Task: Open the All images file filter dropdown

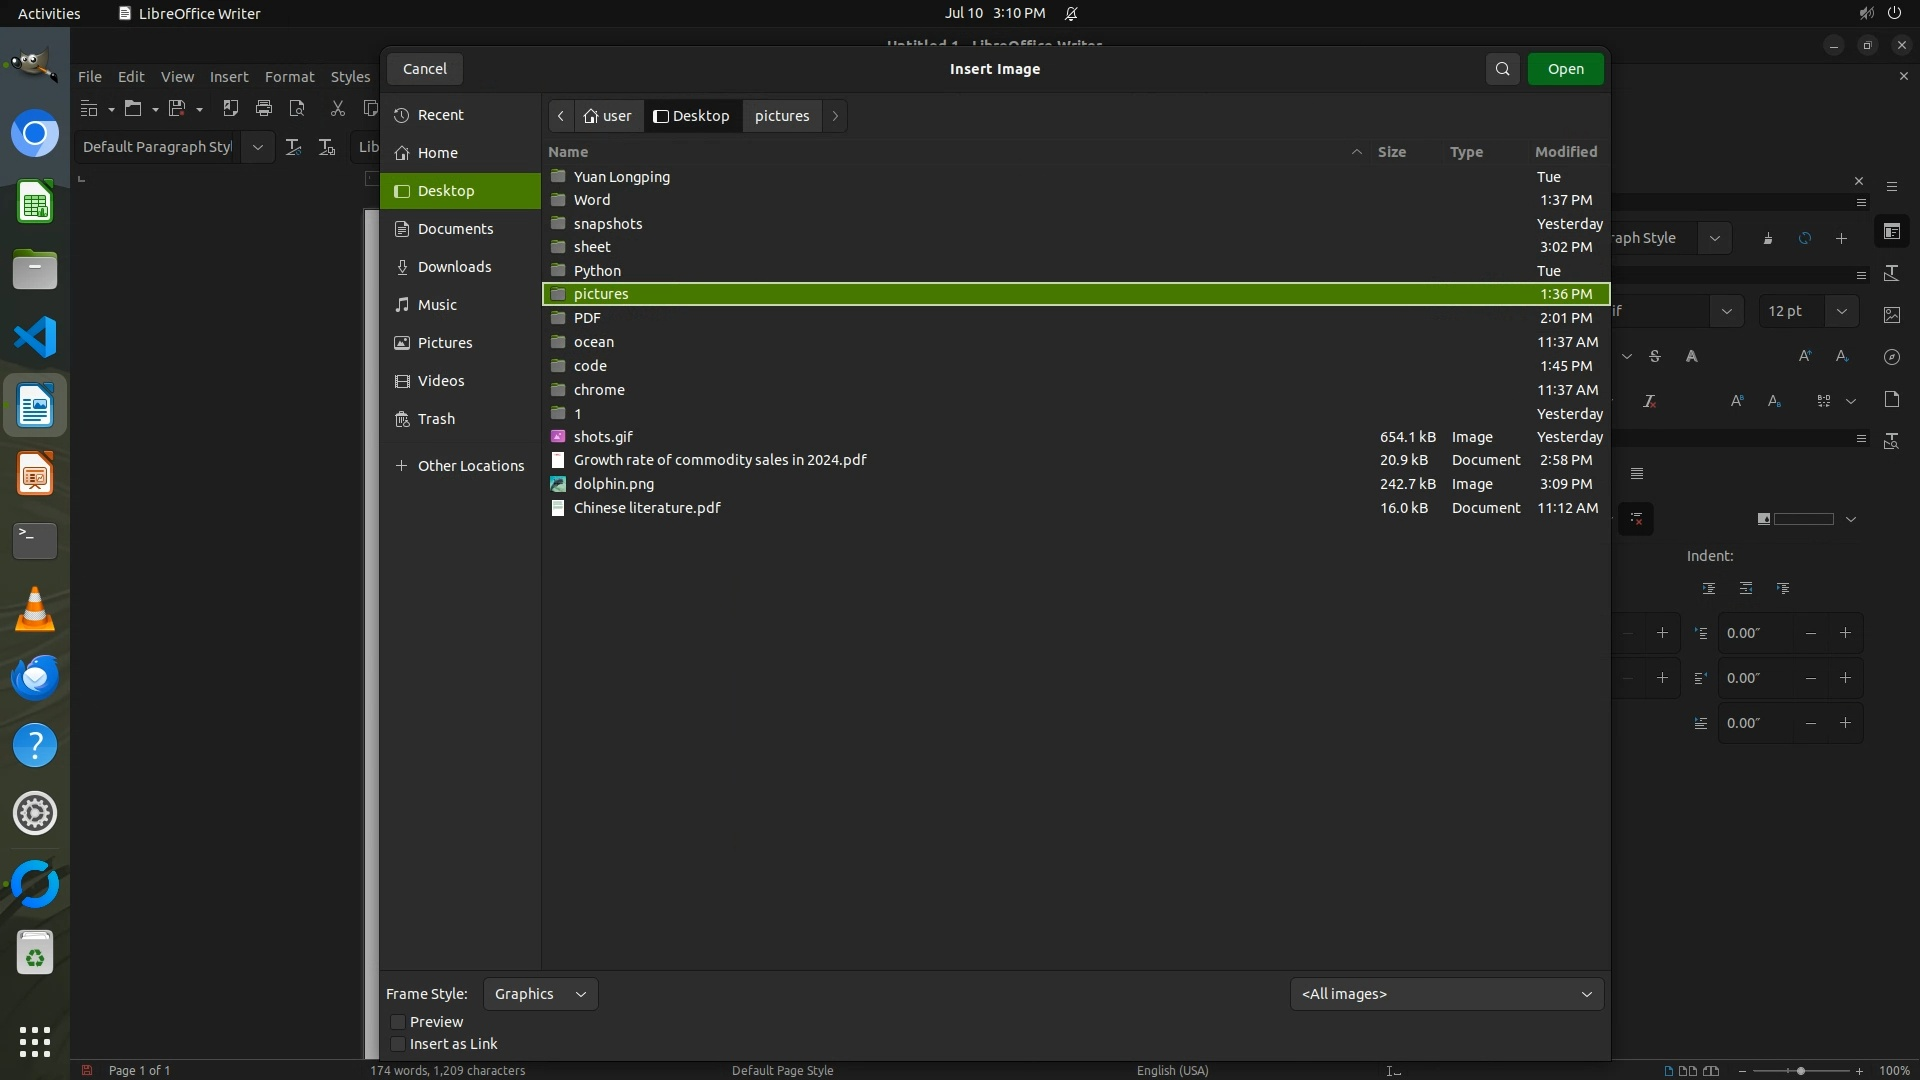Action: [x=1446, y=994]
